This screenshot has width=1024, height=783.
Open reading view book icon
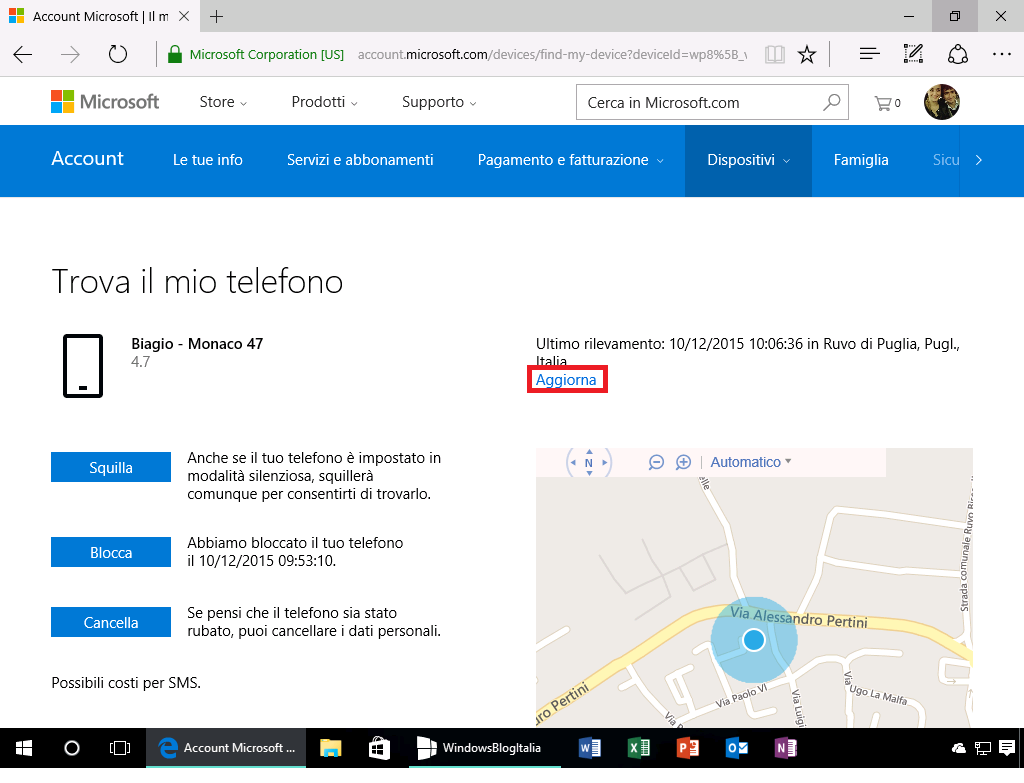tap(775, 54)
